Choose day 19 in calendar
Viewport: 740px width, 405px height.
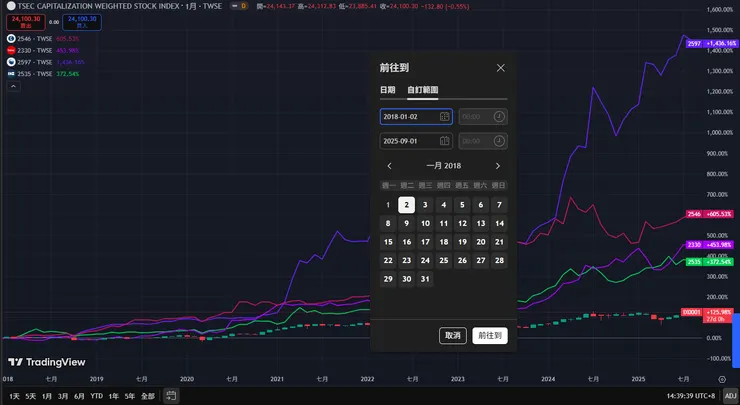(x=462, y=242)
